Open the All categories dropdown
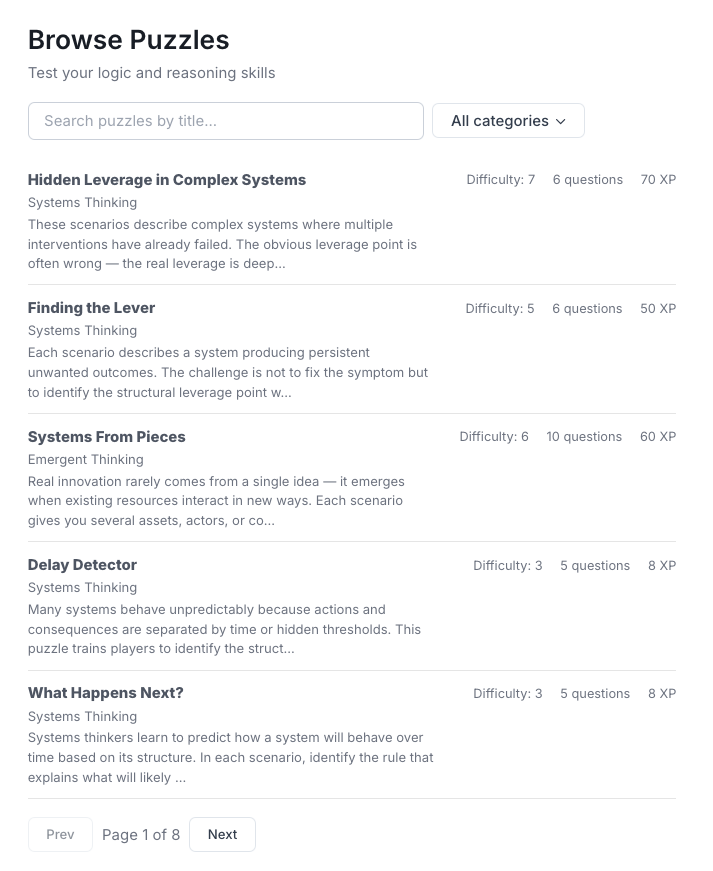The height and width of the screenshot is (871, 713). pyautogui.click(x=507, y=120)
